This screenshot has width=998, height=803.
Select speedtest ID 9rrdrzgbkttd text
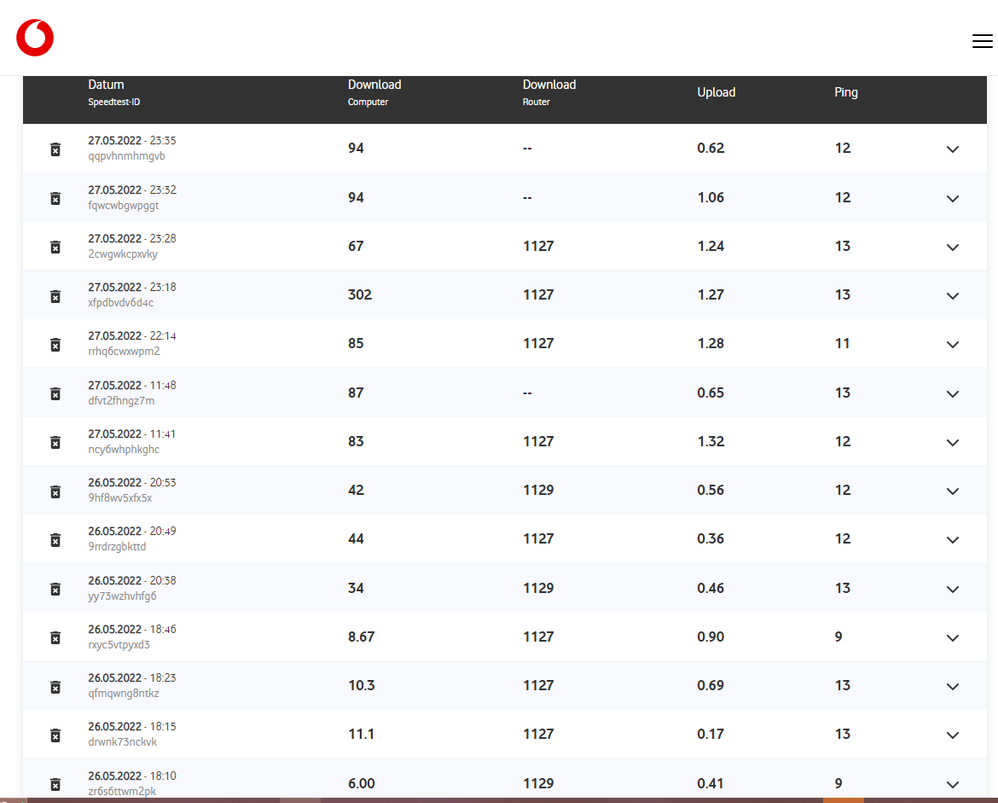[x=117, y=547]
